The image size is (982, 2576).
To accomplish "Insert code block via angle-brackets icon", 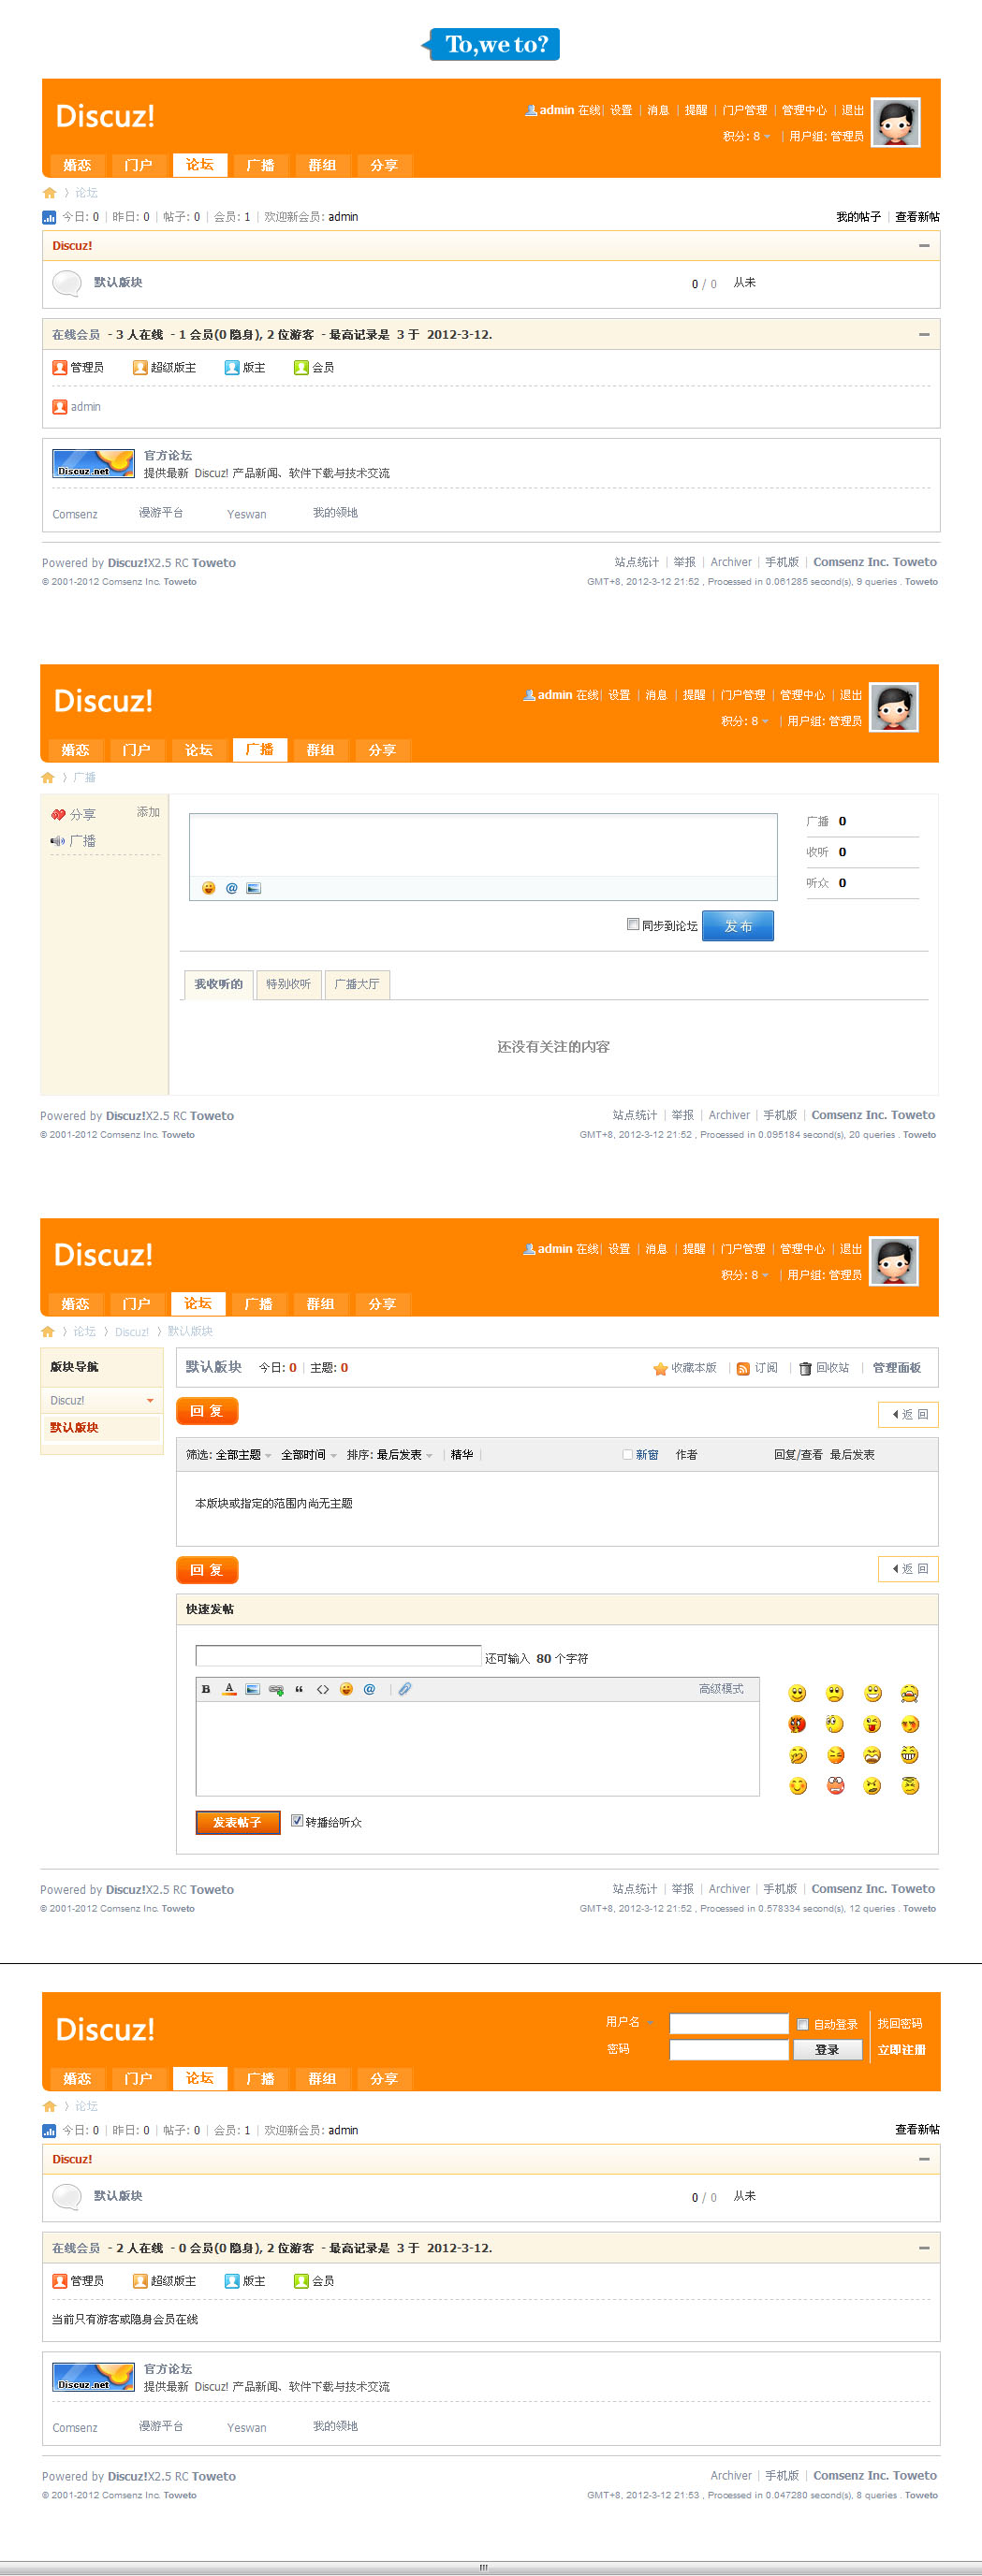I will pos(322,1689).
